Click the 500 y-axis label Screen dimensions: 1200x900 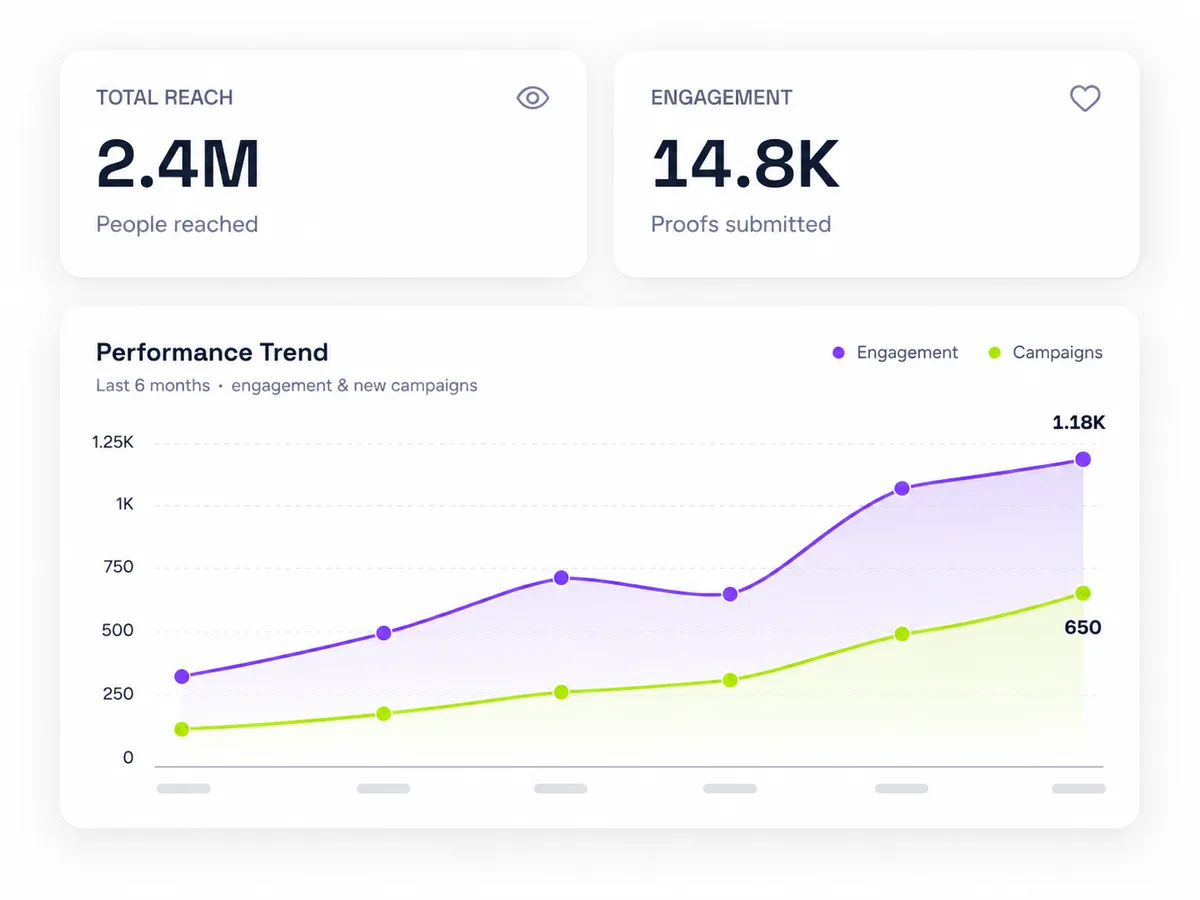pos(117,631)
